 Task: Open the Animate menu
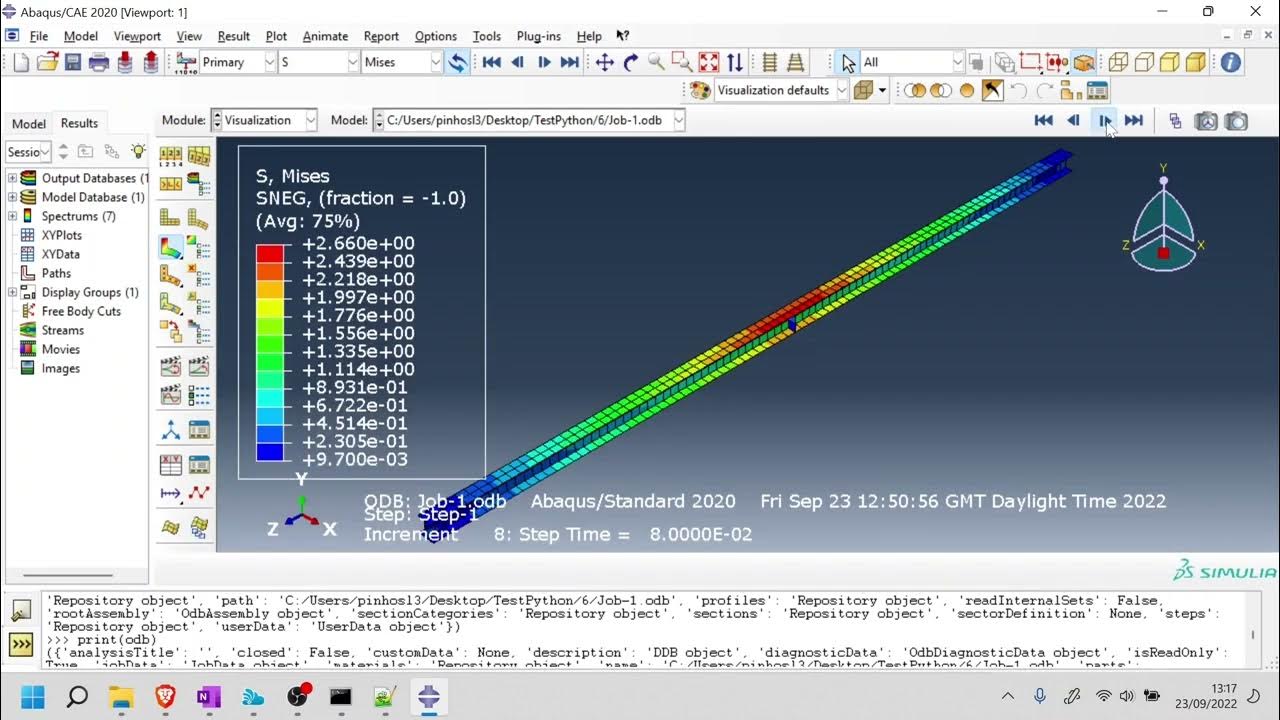point(325,36)
